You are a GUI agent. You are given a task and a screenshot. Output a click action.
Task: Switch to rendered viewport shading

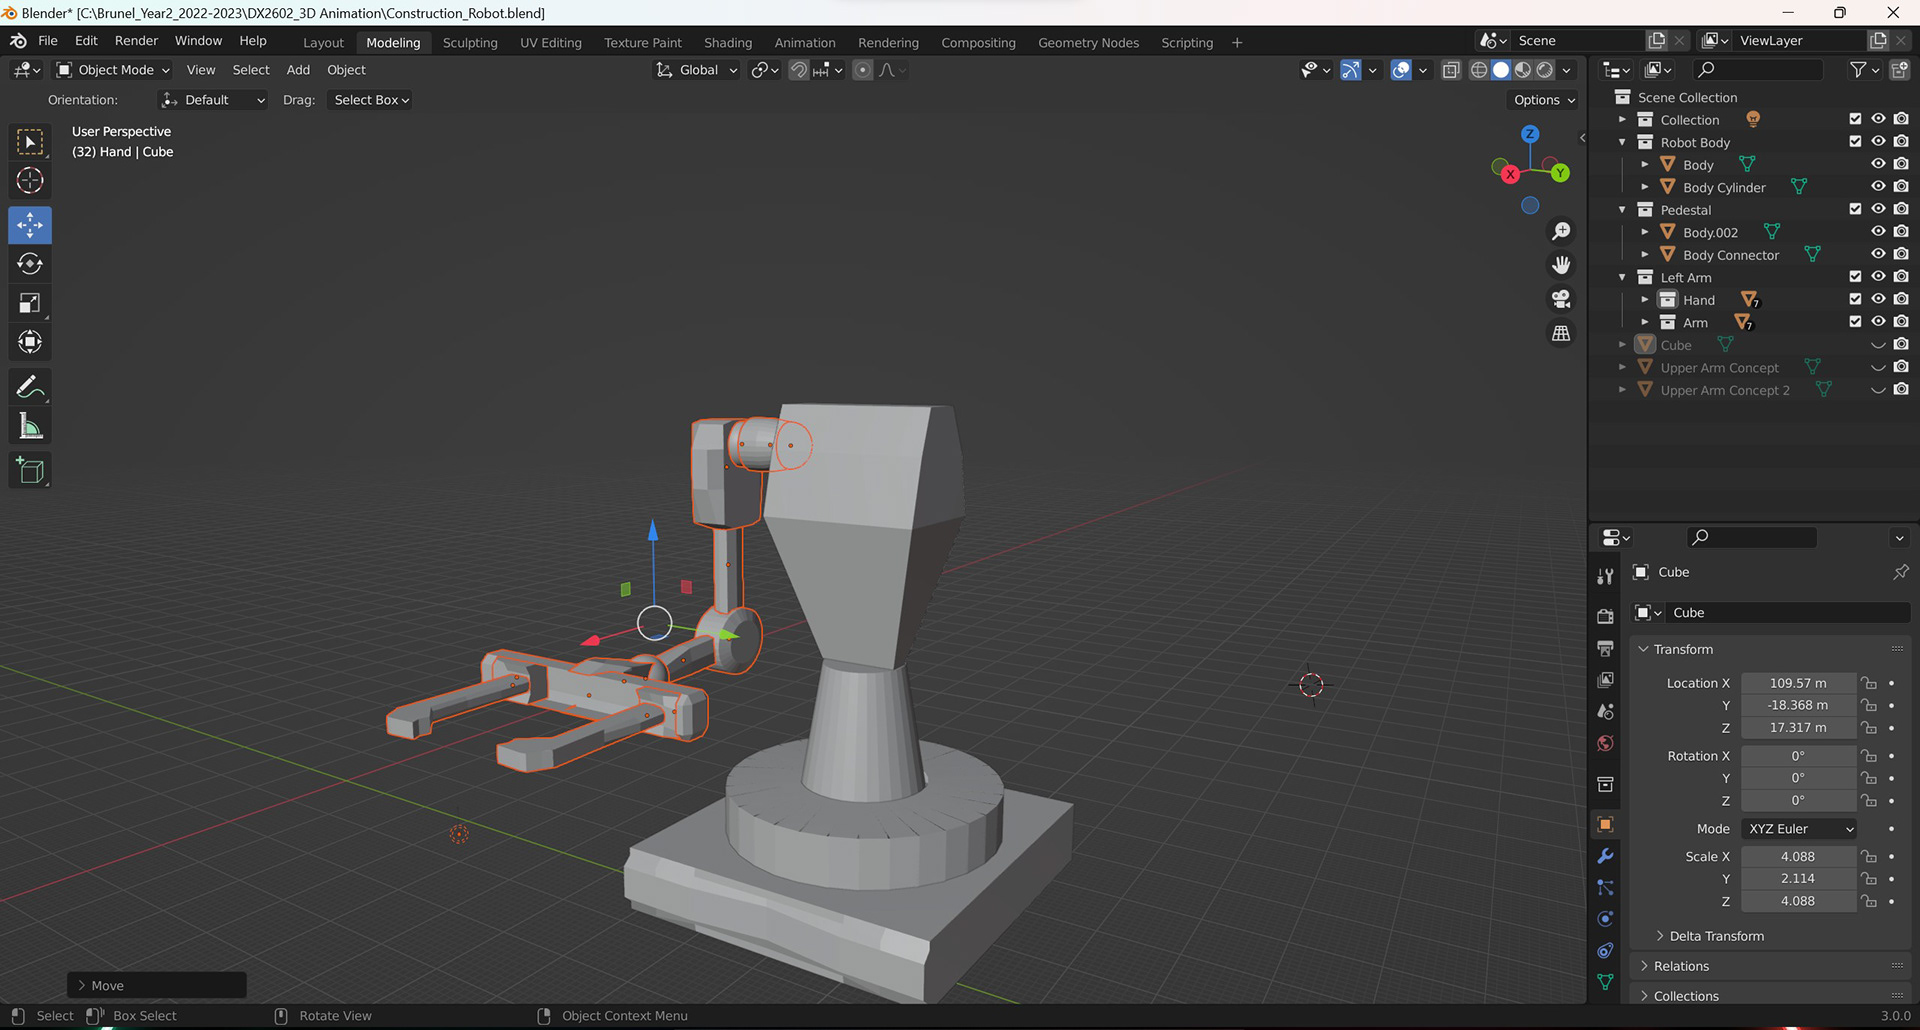[x=1545, y=70]
